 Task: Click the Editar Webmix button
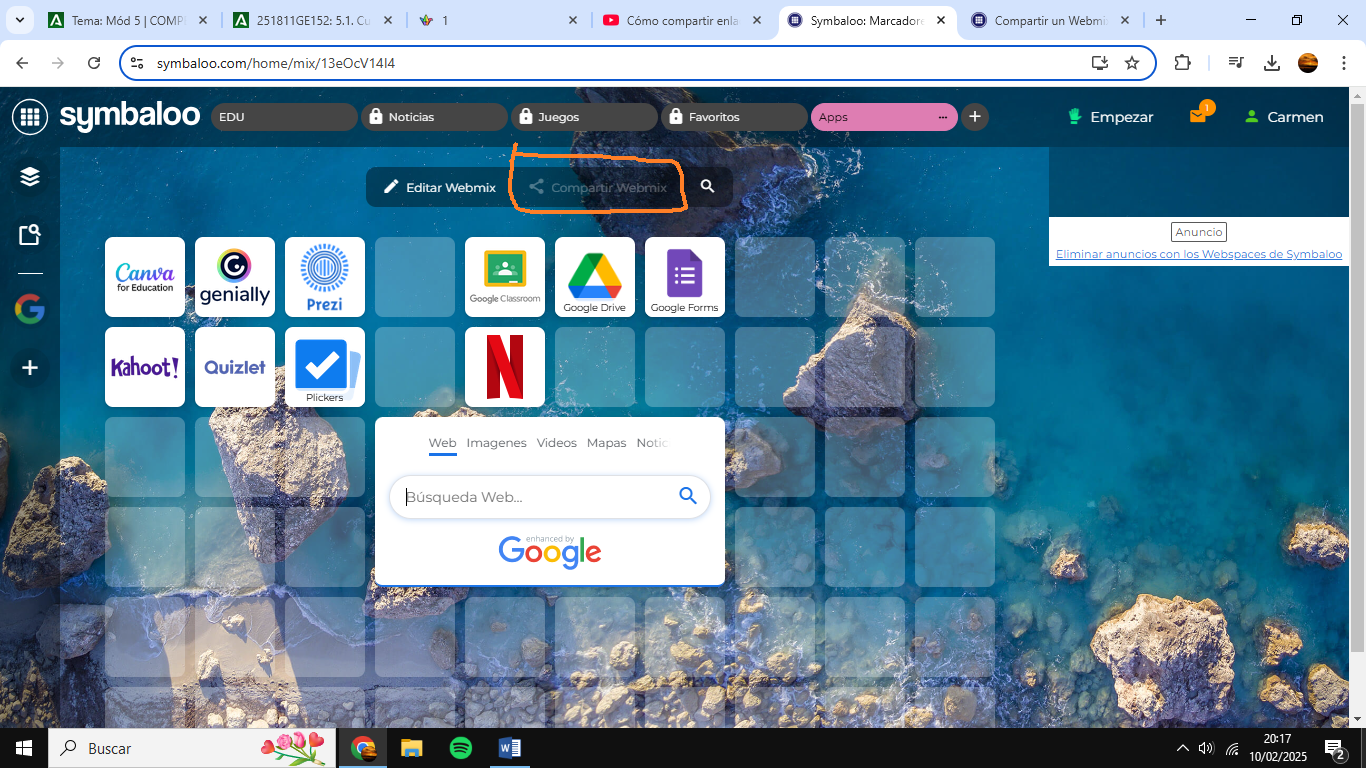tap(440, 187)
